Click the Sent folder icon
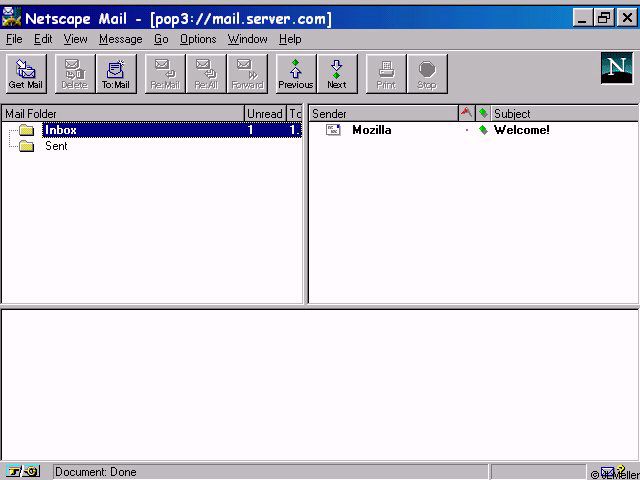 pos(27,146)
